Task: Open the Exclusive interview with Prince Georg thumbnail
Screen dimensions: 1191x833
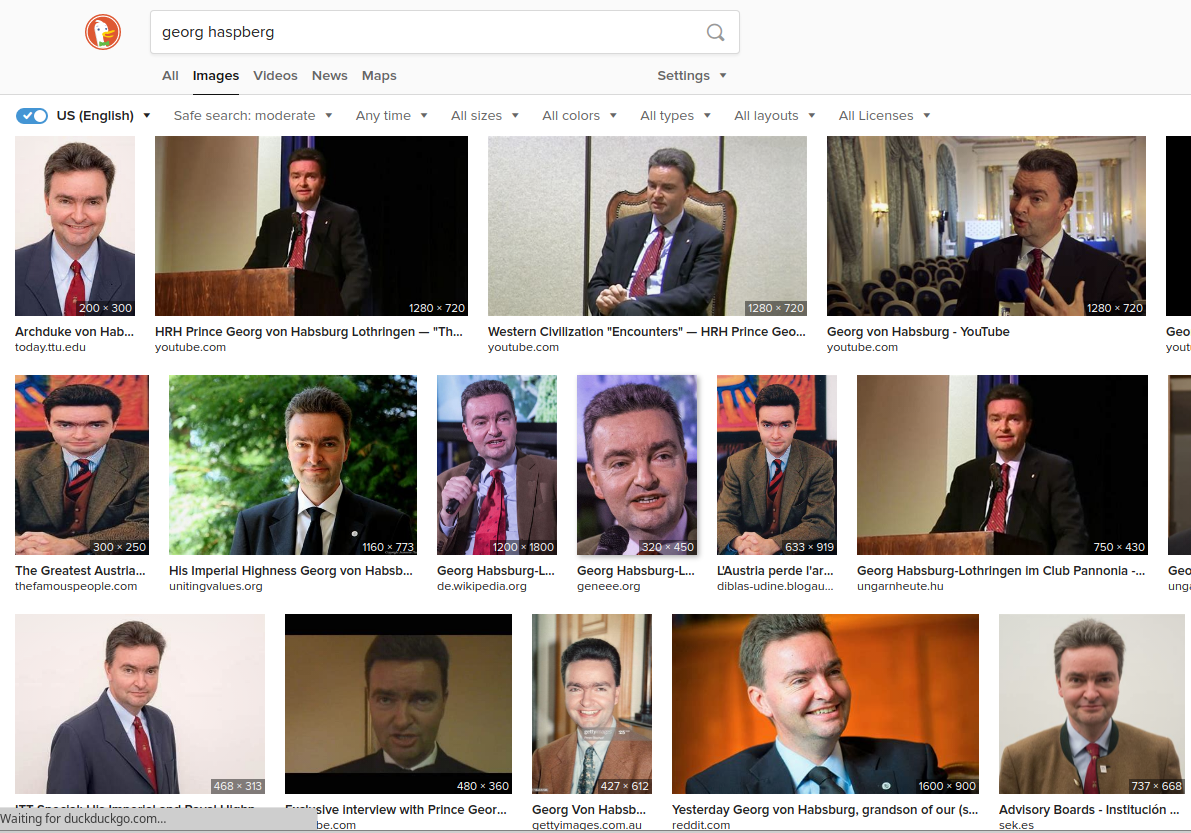Action: click(398, 704)
